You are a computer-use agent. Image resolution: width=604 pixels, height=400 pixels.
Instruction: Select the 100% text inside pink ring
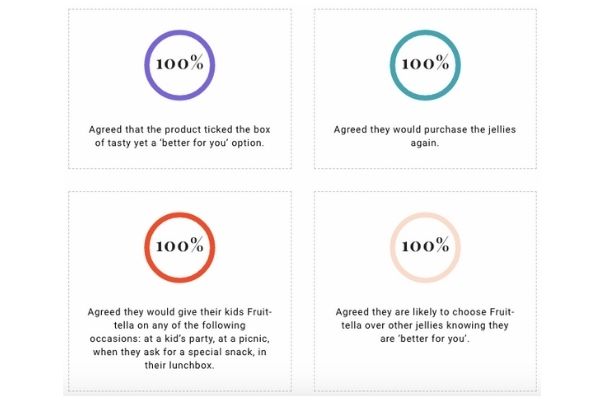[x=425, y=245]
